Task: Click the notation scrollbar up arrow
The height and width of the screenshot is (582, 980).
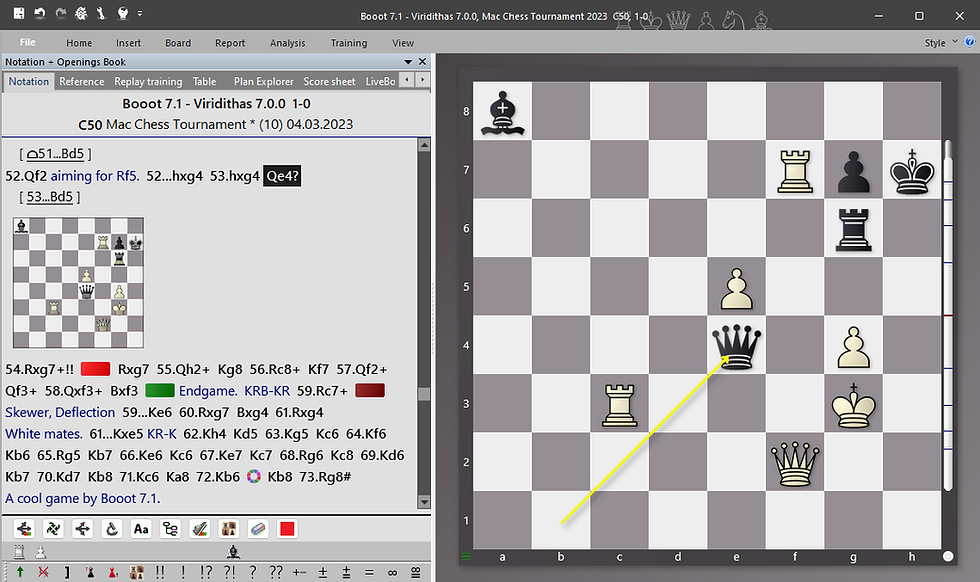Action: [x=424, y=145]
